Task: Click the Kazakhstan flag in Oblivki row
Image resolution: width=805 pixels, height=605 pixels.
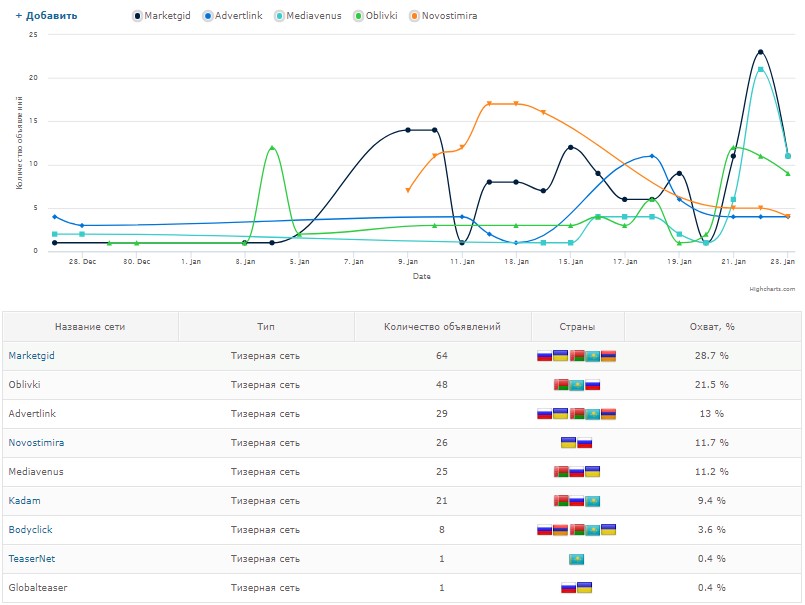Action: point(577,385)
